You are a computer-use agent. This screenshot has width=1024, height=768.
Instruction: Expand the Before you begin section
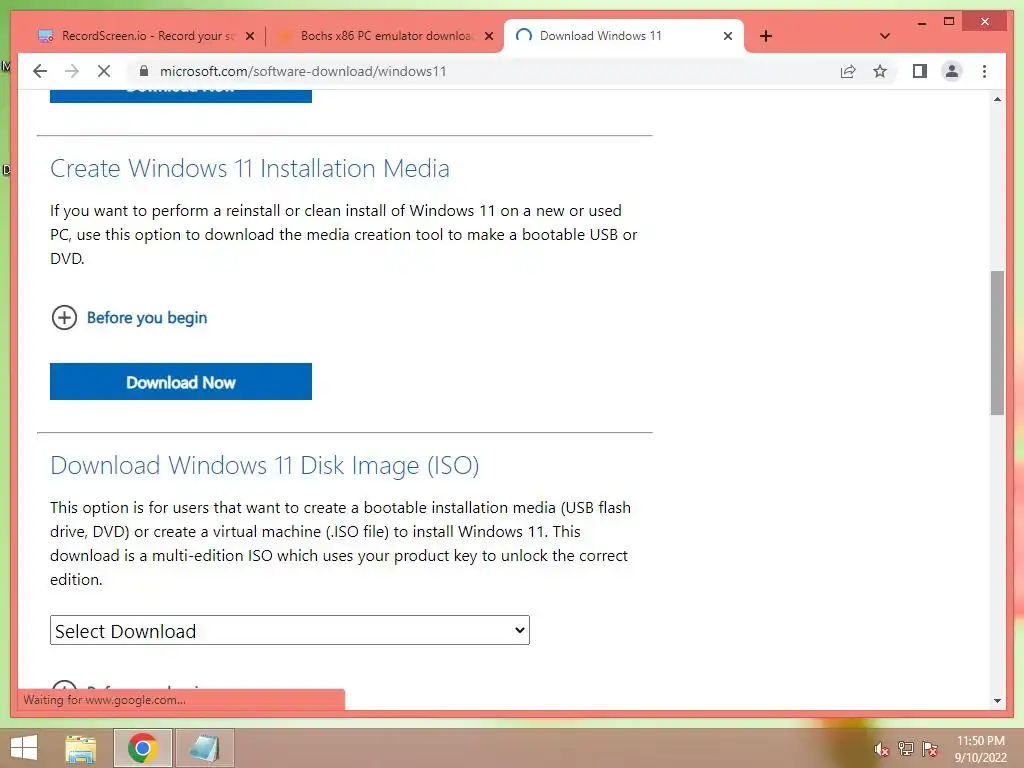(x=129, y=318)
